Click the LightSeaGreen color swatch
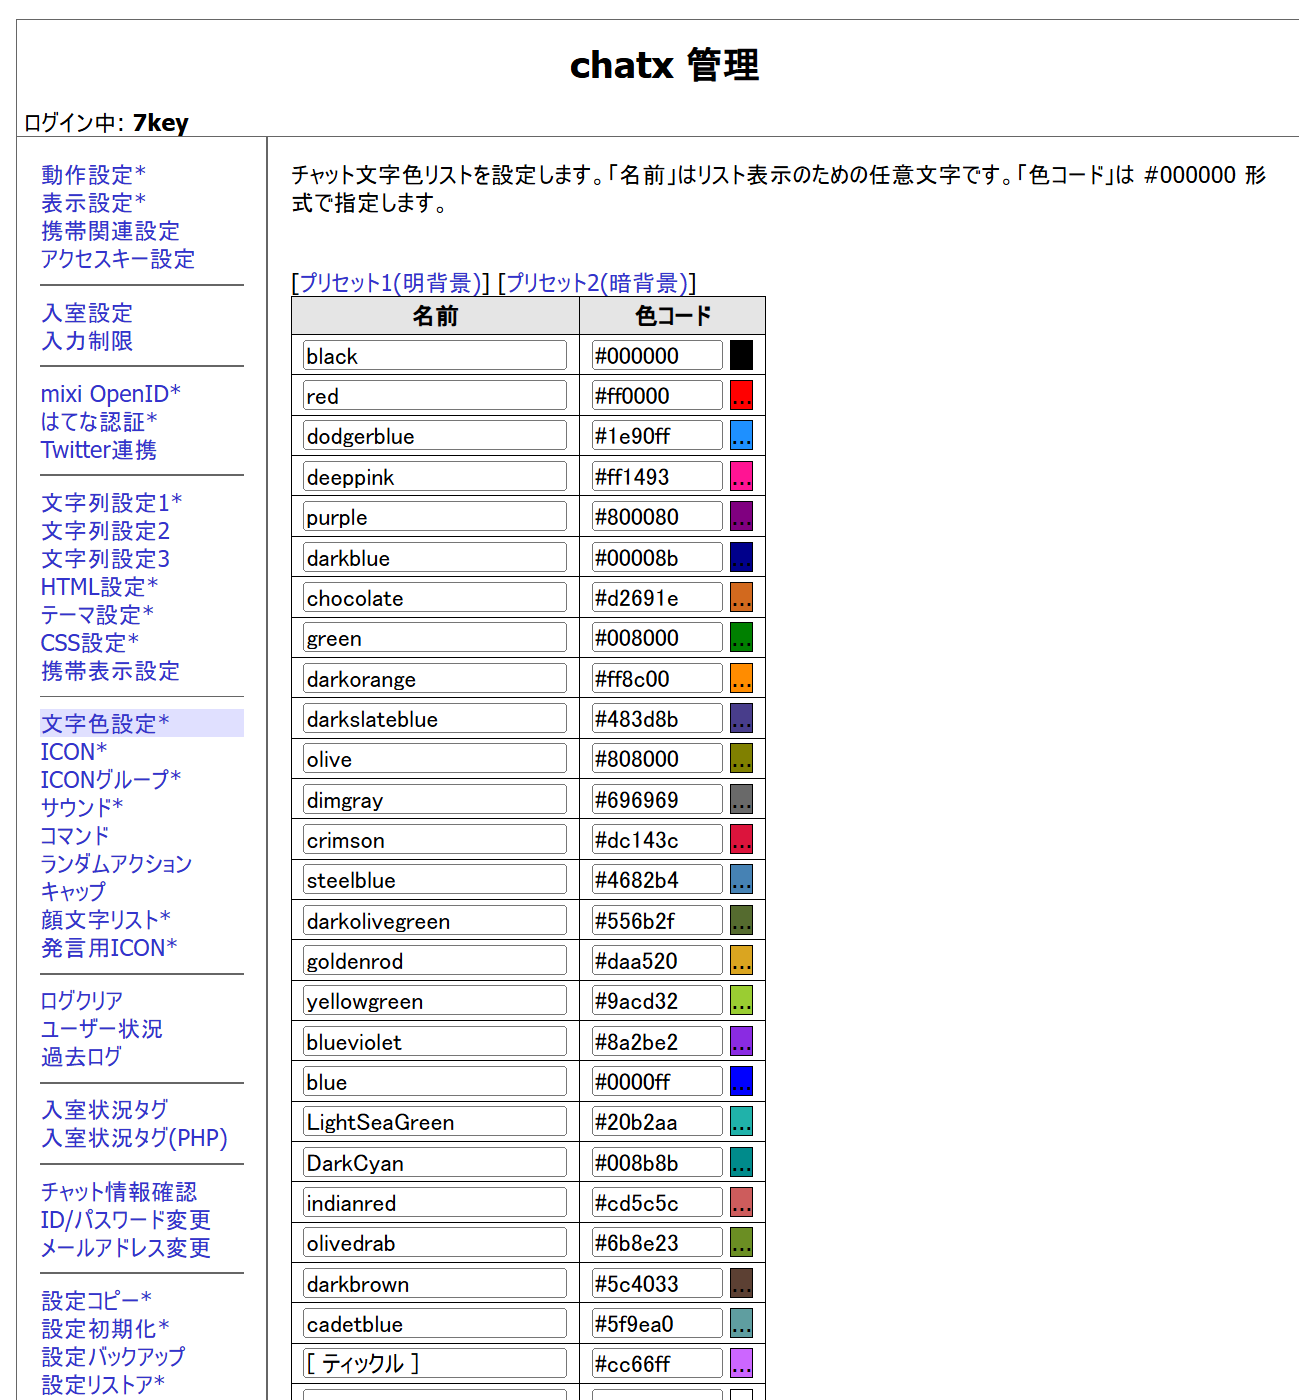 tap(741, 1122)
